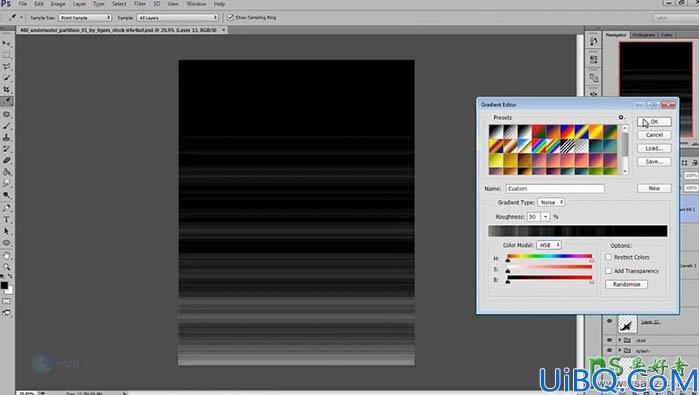Select the Lasso tool
Image resolution: width=699 pixels, height=395 pixels.
7,66
